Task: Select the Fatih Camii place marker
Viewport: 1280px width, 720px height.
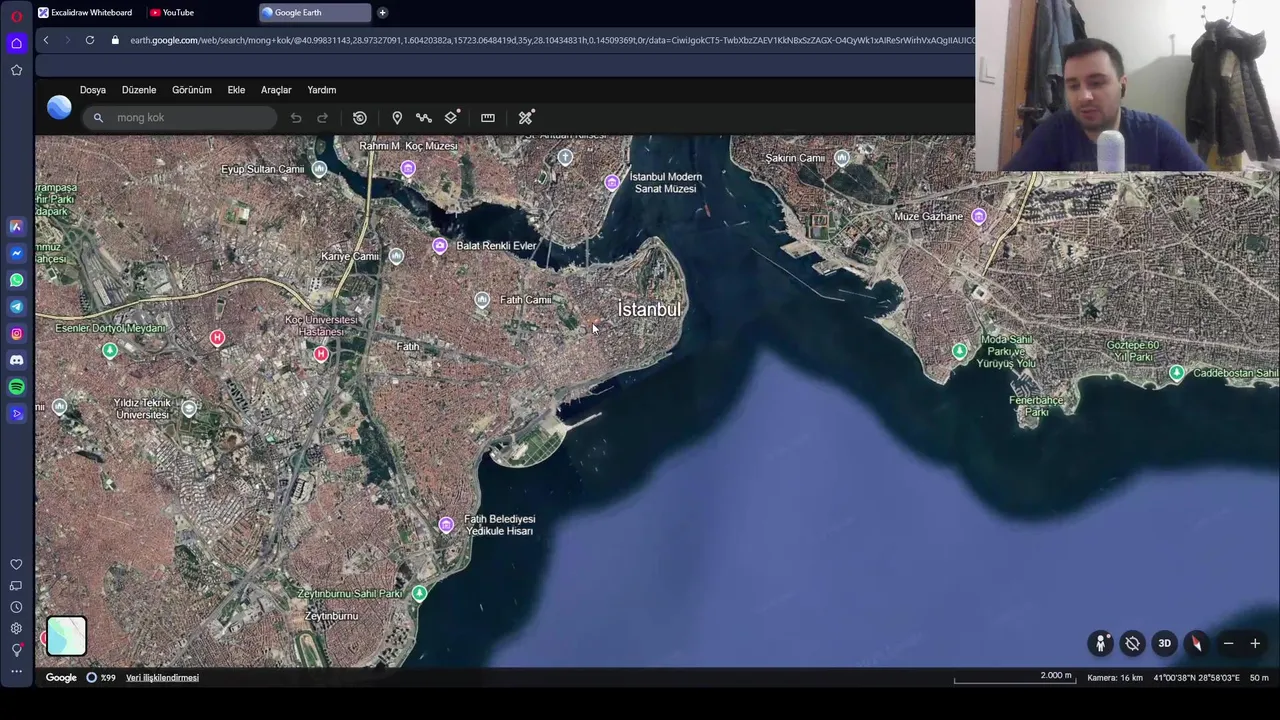Action: [482, 300]
